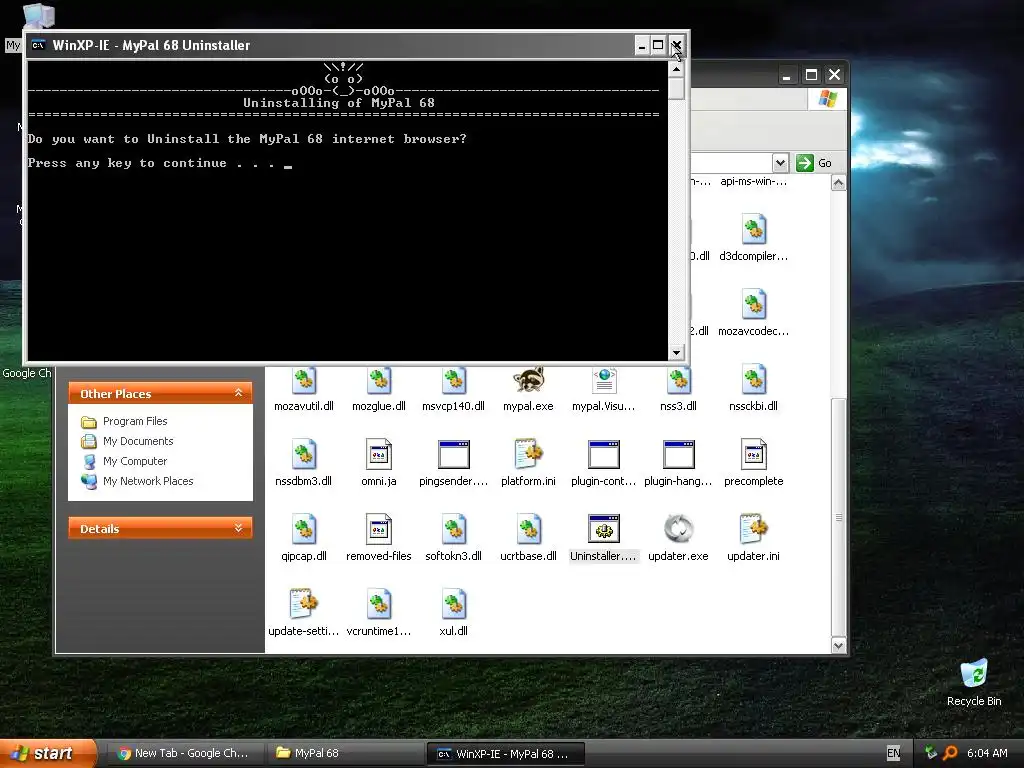The image size is (1024, 768).
Task: Select the pingsender executable icon
Action: [453, 455]
